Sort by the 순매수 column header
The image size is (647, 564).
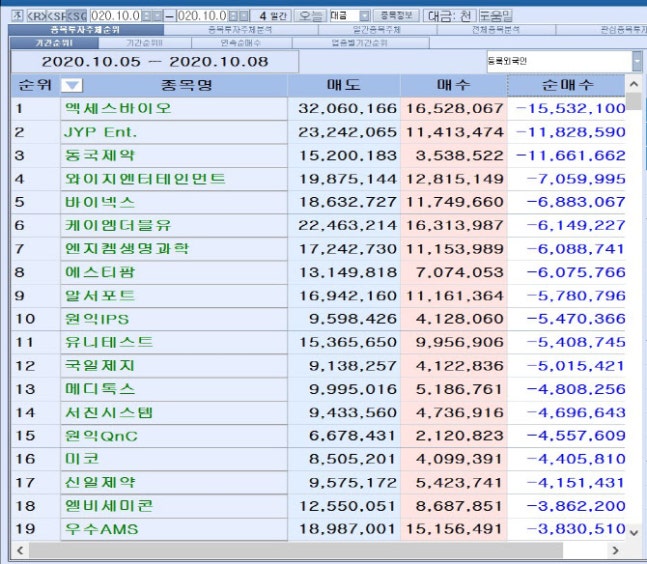[567, 85]
